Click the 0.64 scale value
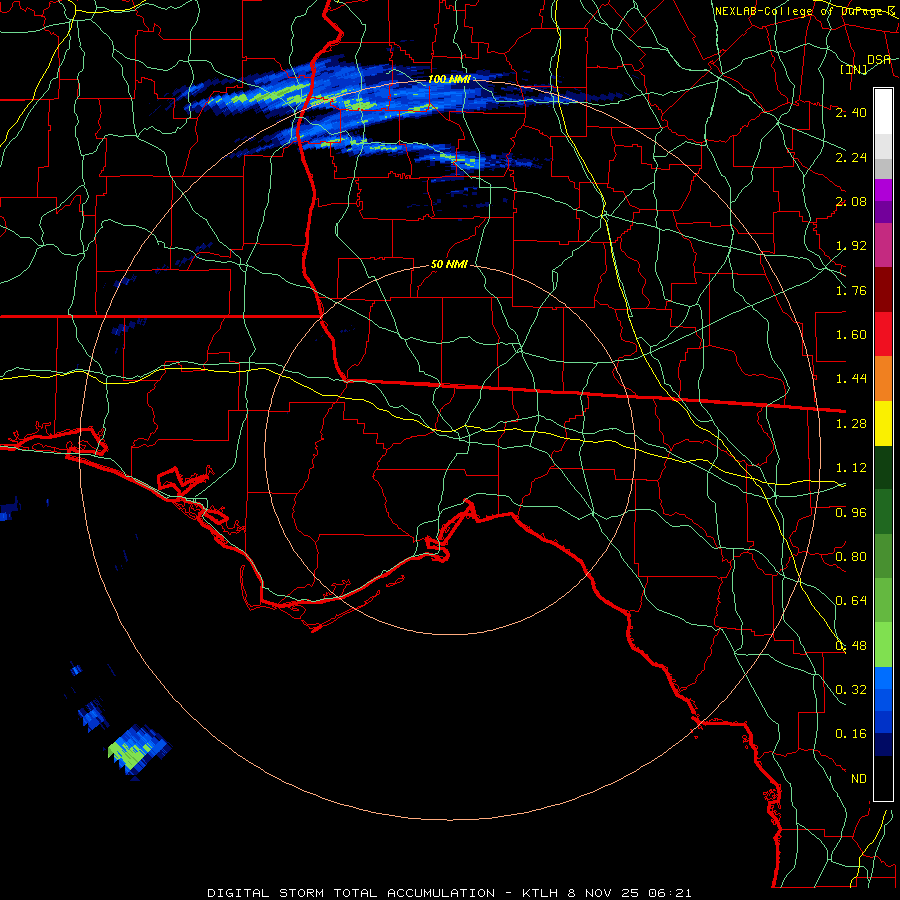This screenshot has height=900, width=900. tap(851, 601)
